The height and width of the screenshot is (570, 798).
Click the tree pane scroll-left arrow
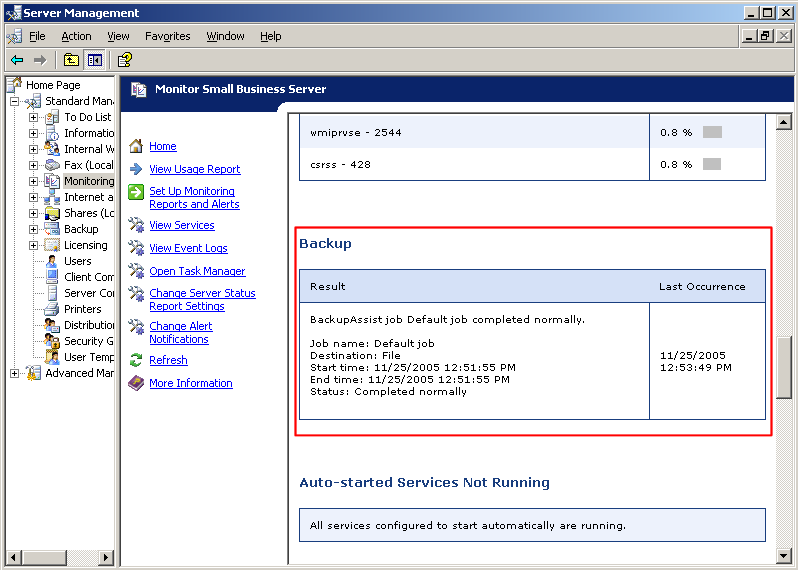pos(15,557)
